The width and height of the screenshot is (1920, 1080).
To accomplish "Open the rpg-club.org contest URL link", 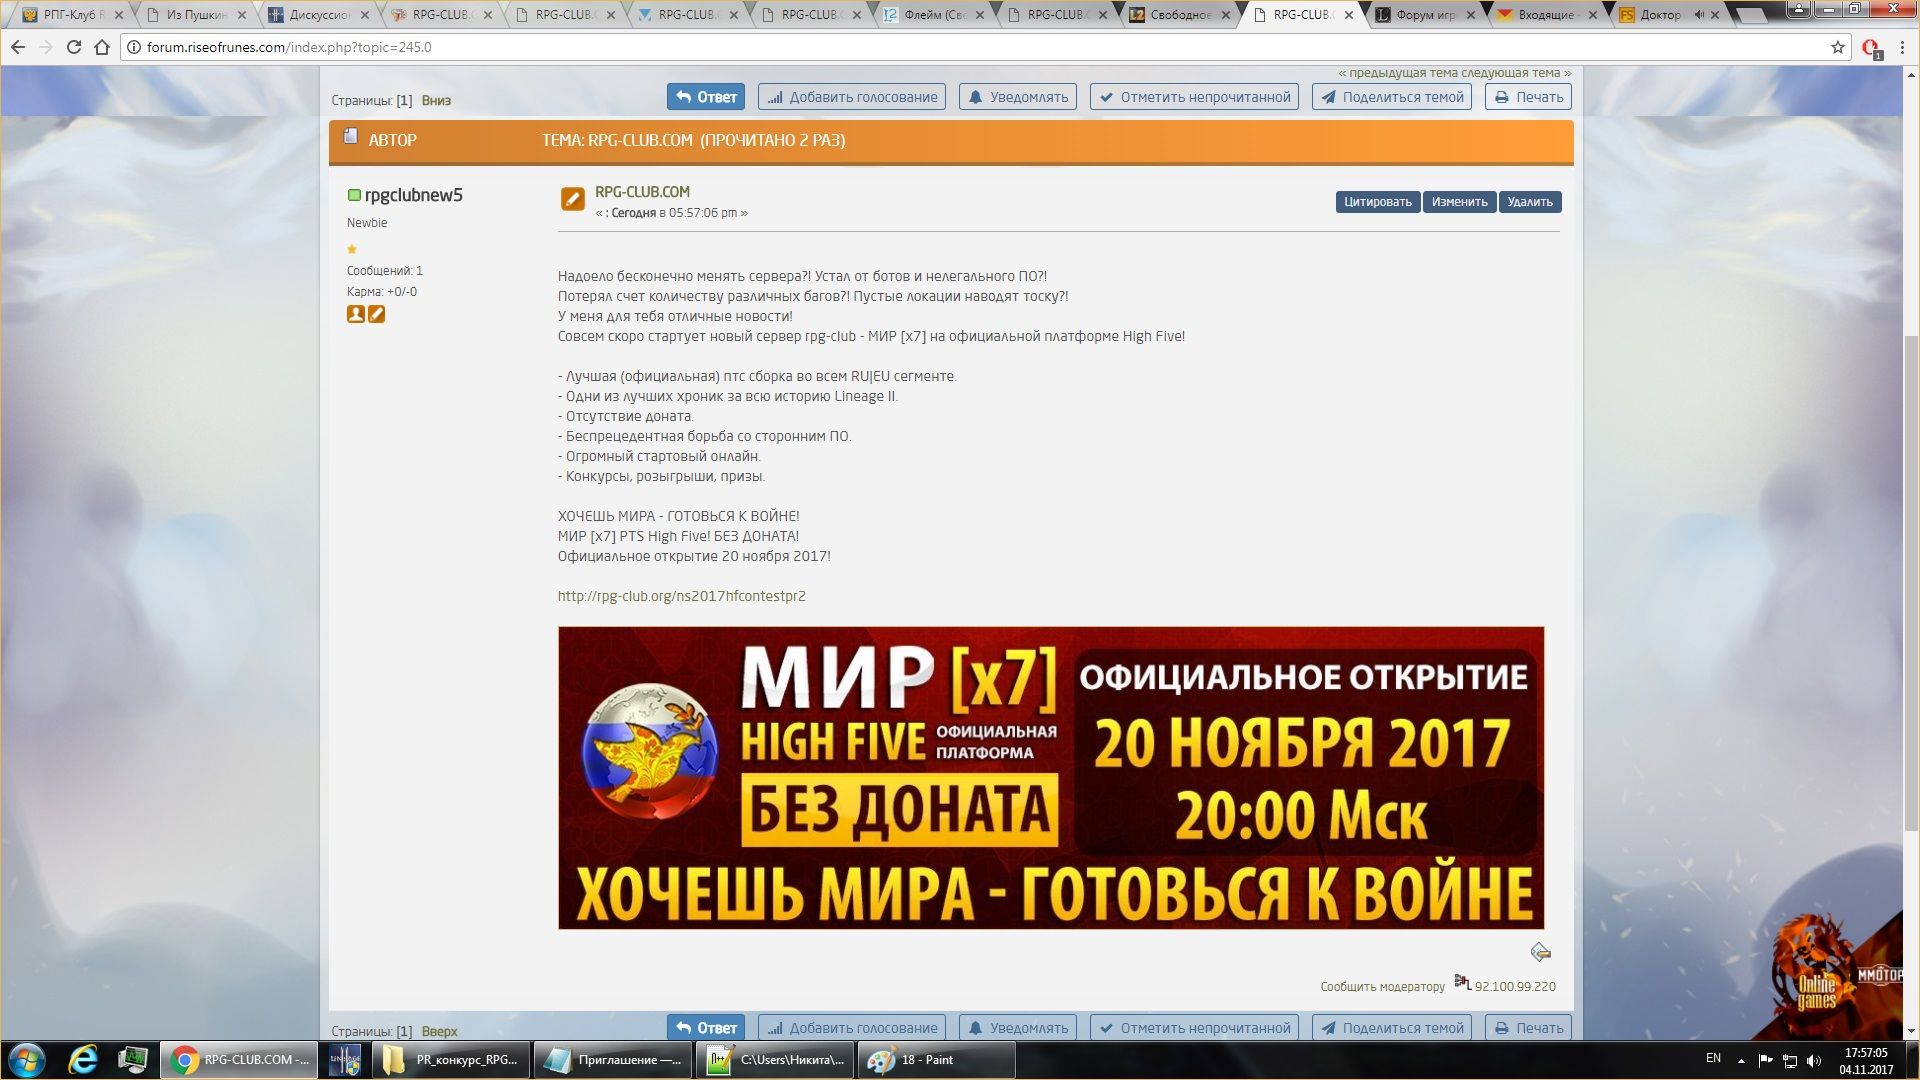I will (x=681, y=596).
